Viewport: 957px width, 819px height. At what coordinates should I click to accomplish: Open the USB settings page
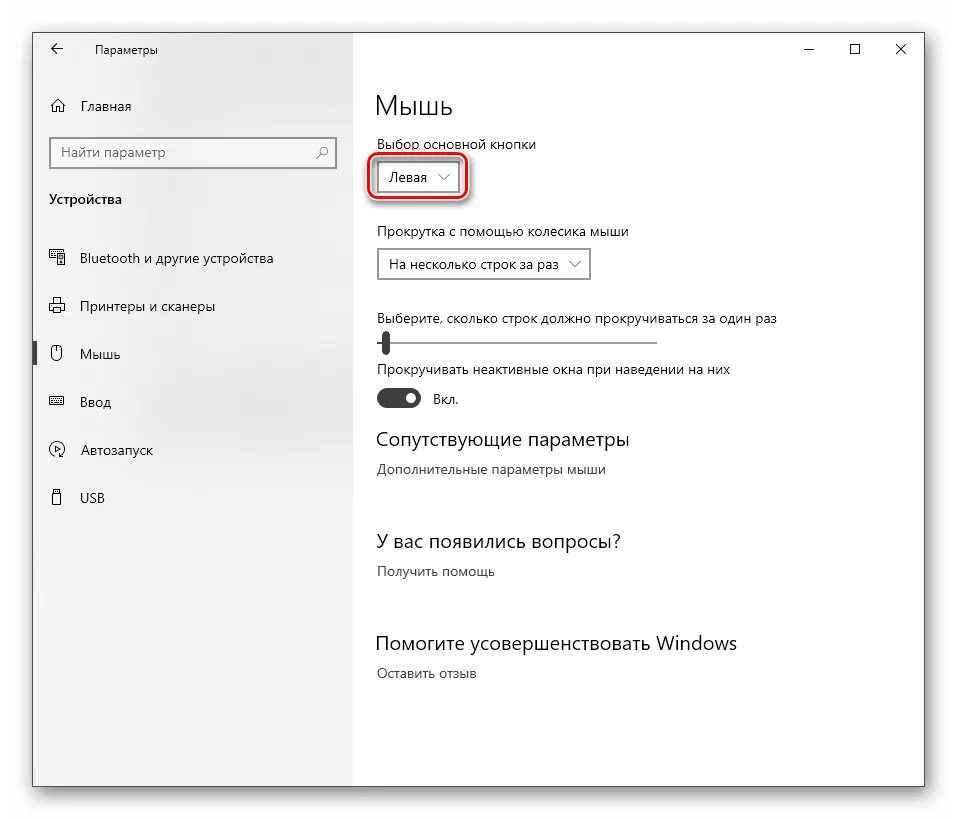92,498
